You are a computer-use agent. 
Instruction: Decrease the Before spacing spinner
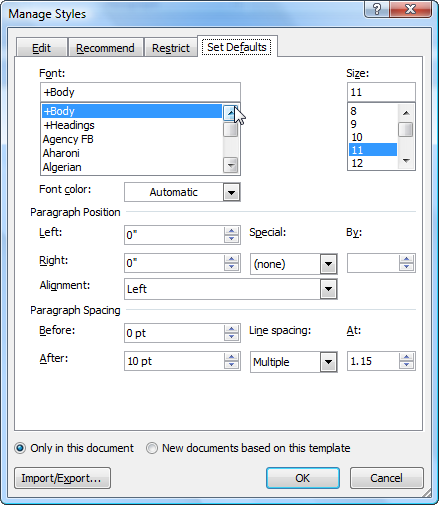click(231, 337)
